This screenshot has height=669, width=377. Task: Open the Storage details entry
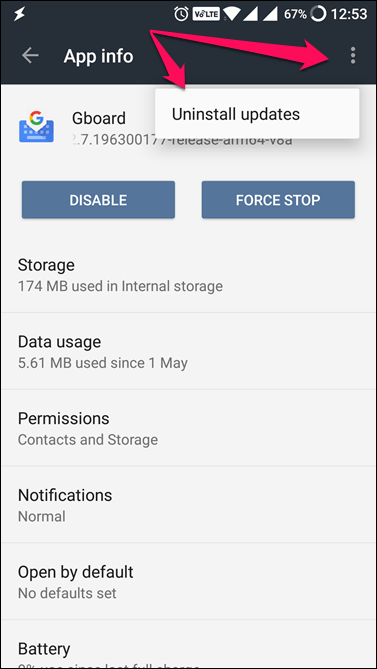tap(188, 274)
